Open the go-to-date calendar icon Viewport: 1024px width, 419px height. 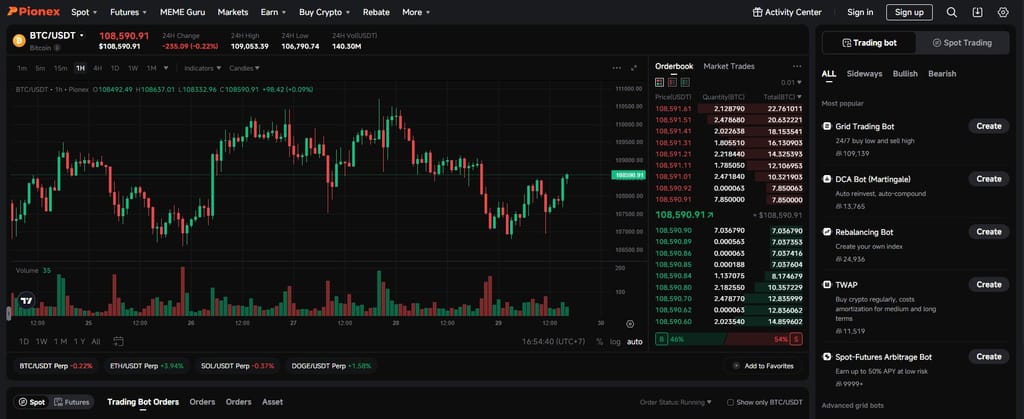(118, 341)
